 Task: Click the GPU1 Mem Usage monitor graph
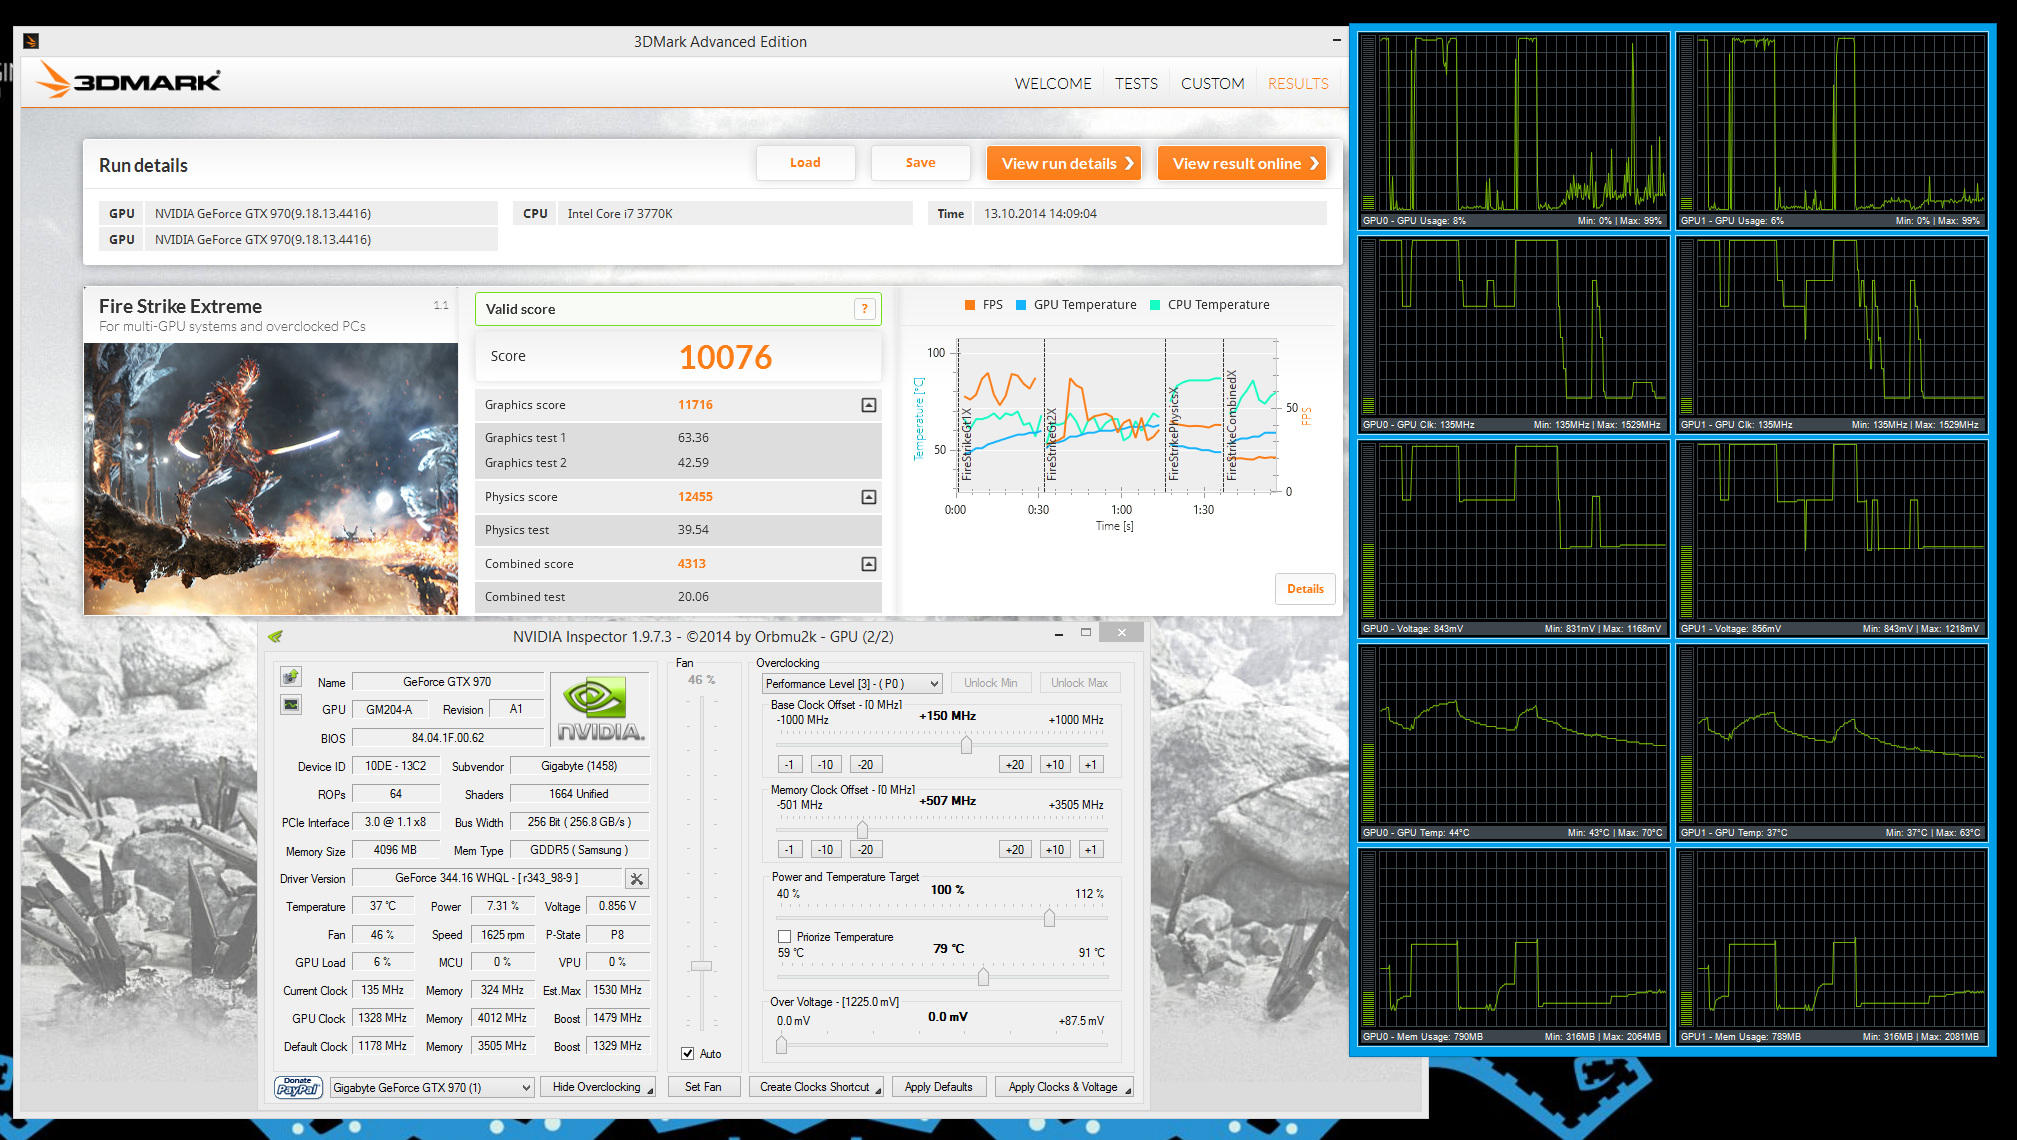point(1832,947)
